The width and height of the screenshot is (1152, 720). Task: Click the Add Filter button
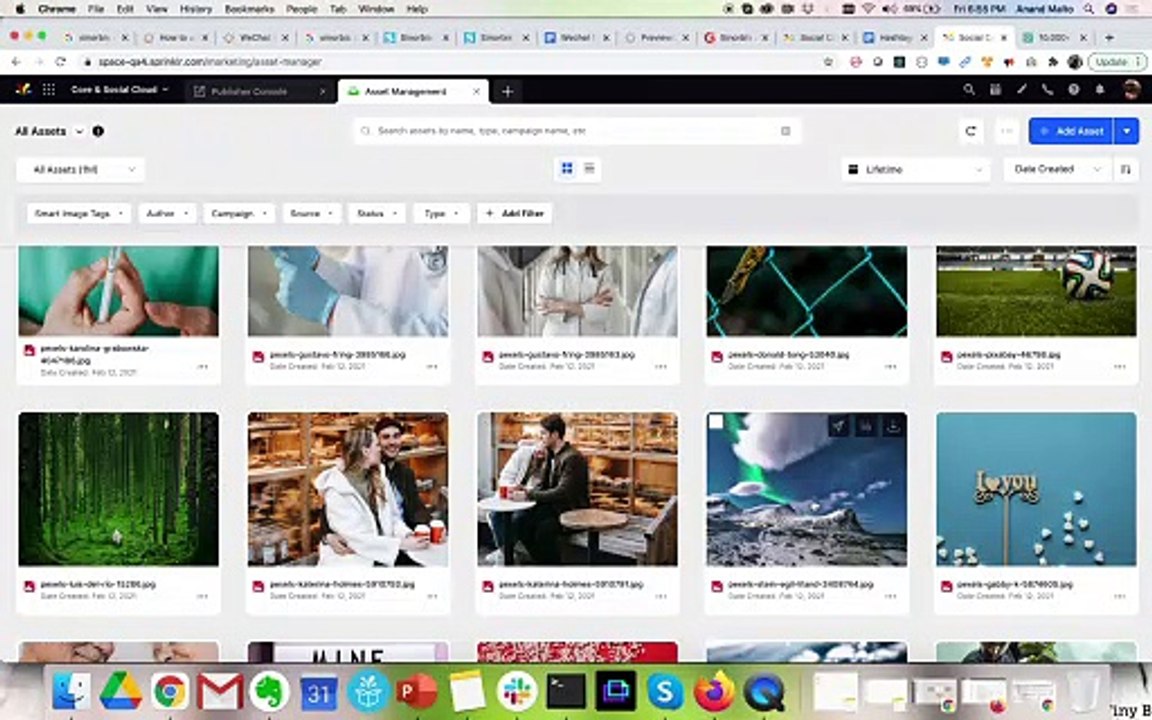click(515, 214)
